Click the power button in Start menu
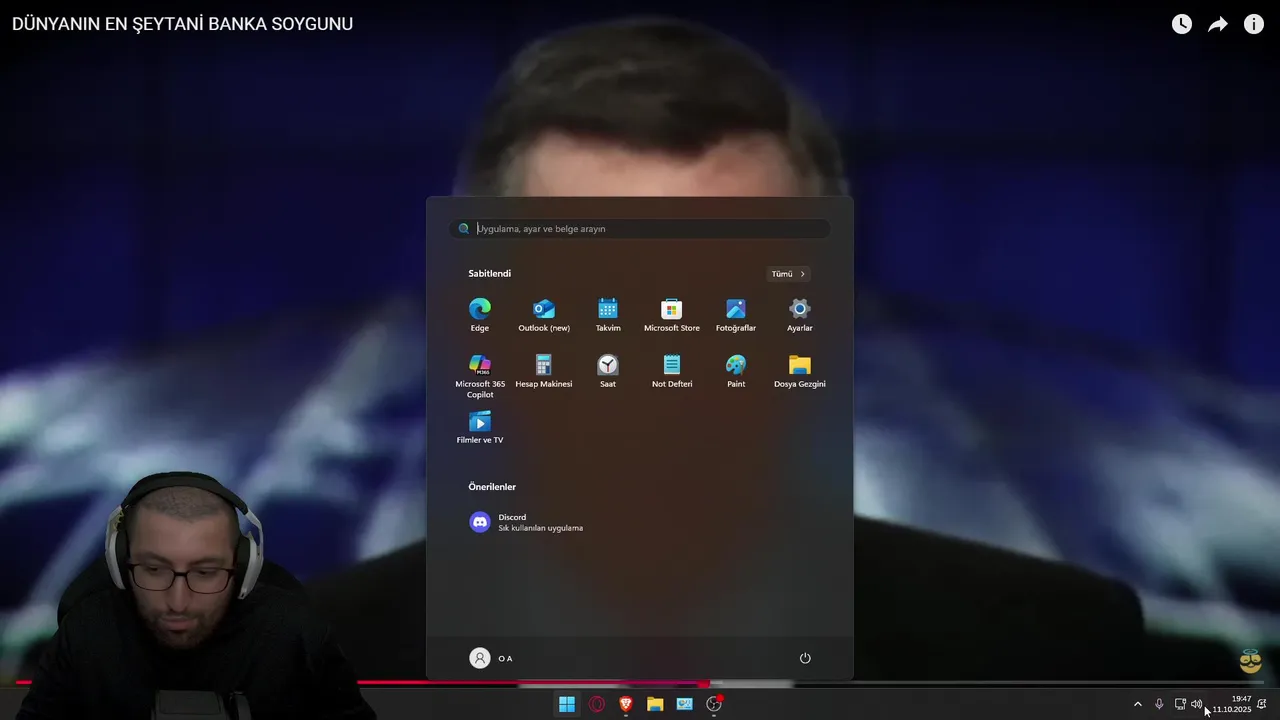The image size is (1280, 720). (x=805, y=658)
